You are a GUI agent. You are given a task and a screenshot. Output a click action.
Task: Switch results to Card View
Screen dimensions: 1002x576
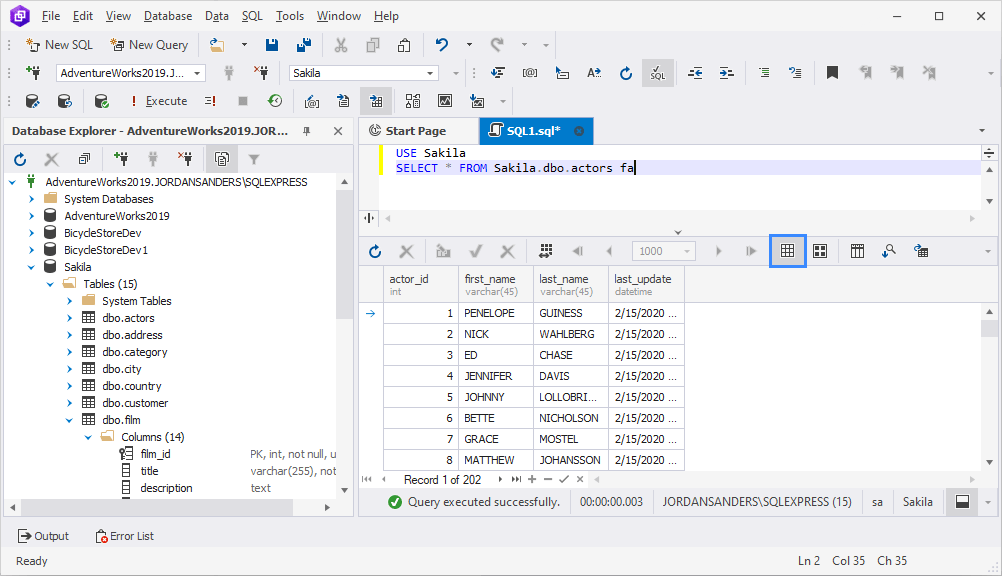point(820,251)
